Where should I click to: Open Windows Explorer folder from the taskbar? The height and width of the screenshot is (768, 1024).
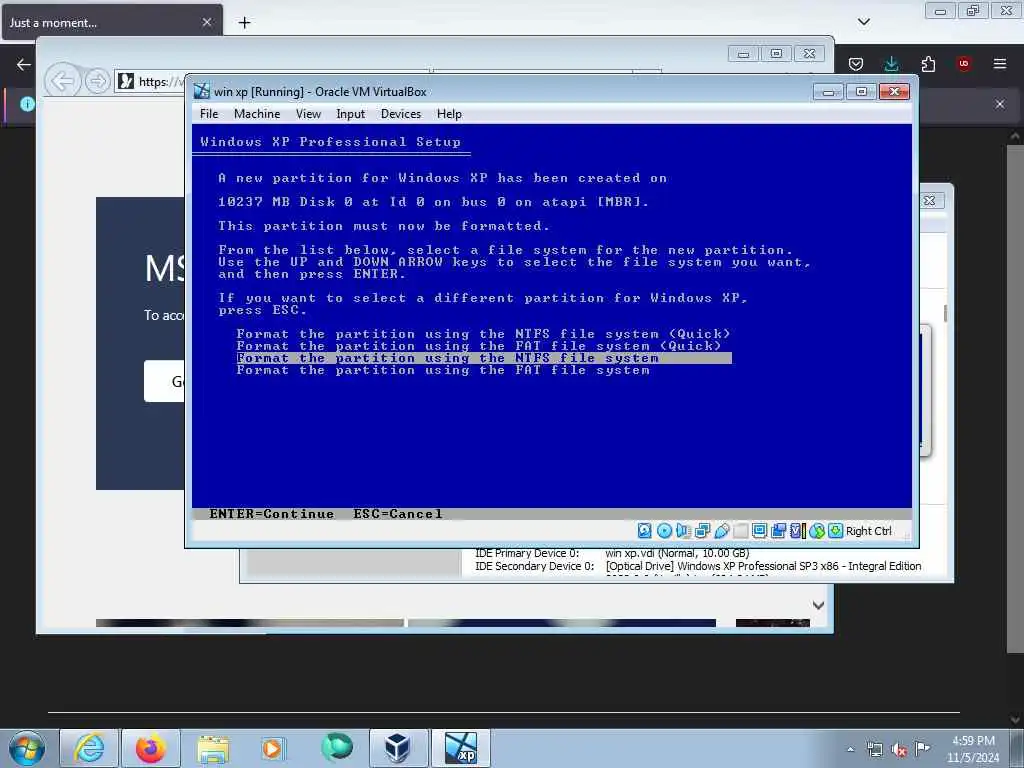click(x=213, y=748)
